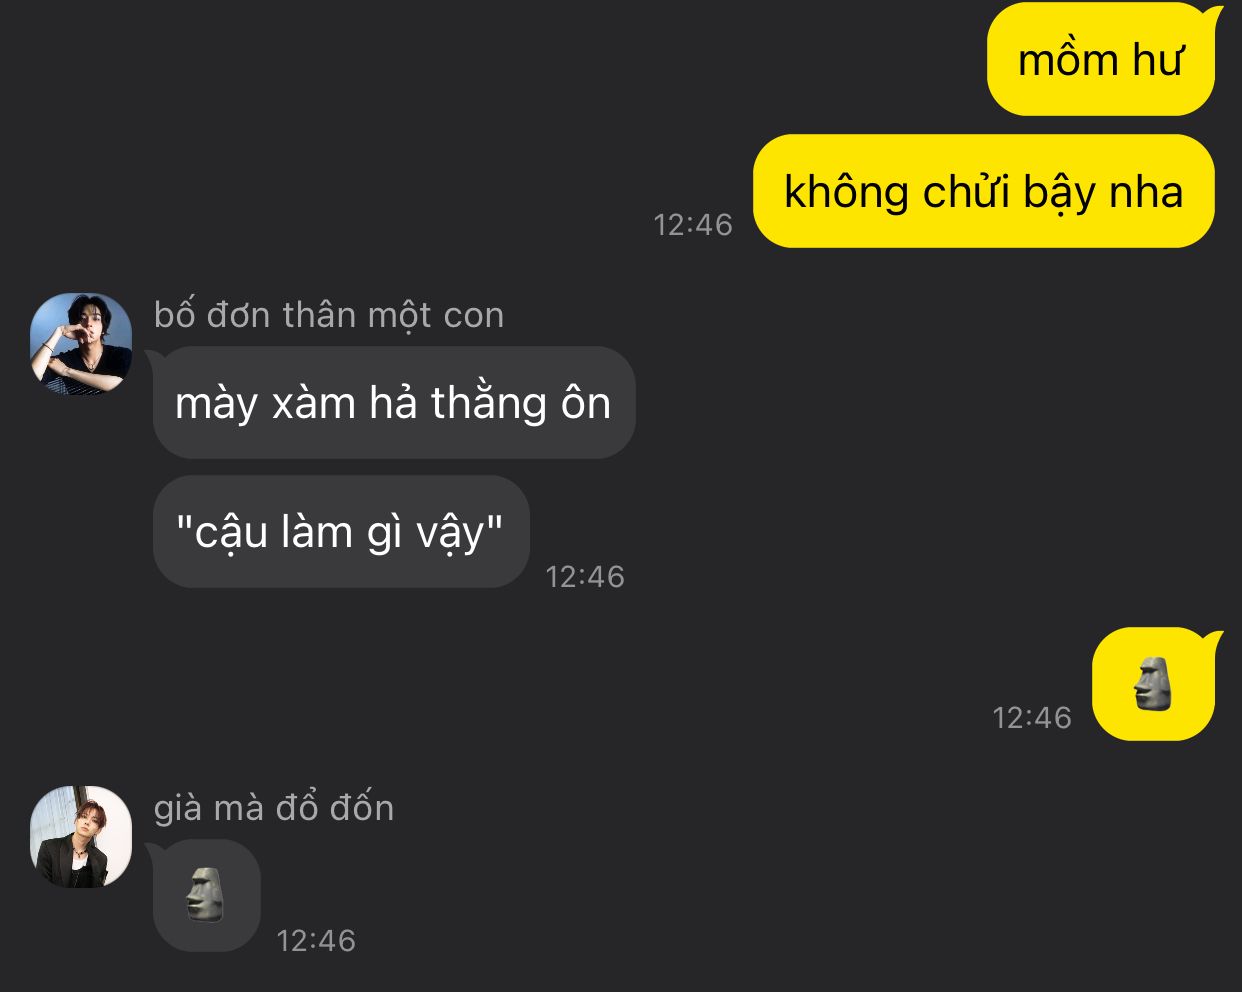The height and width of the screenshot is (992, 1242).
Task: Select the quoted "cậu làm gì vậy" message
Action: tap(341, 531)
